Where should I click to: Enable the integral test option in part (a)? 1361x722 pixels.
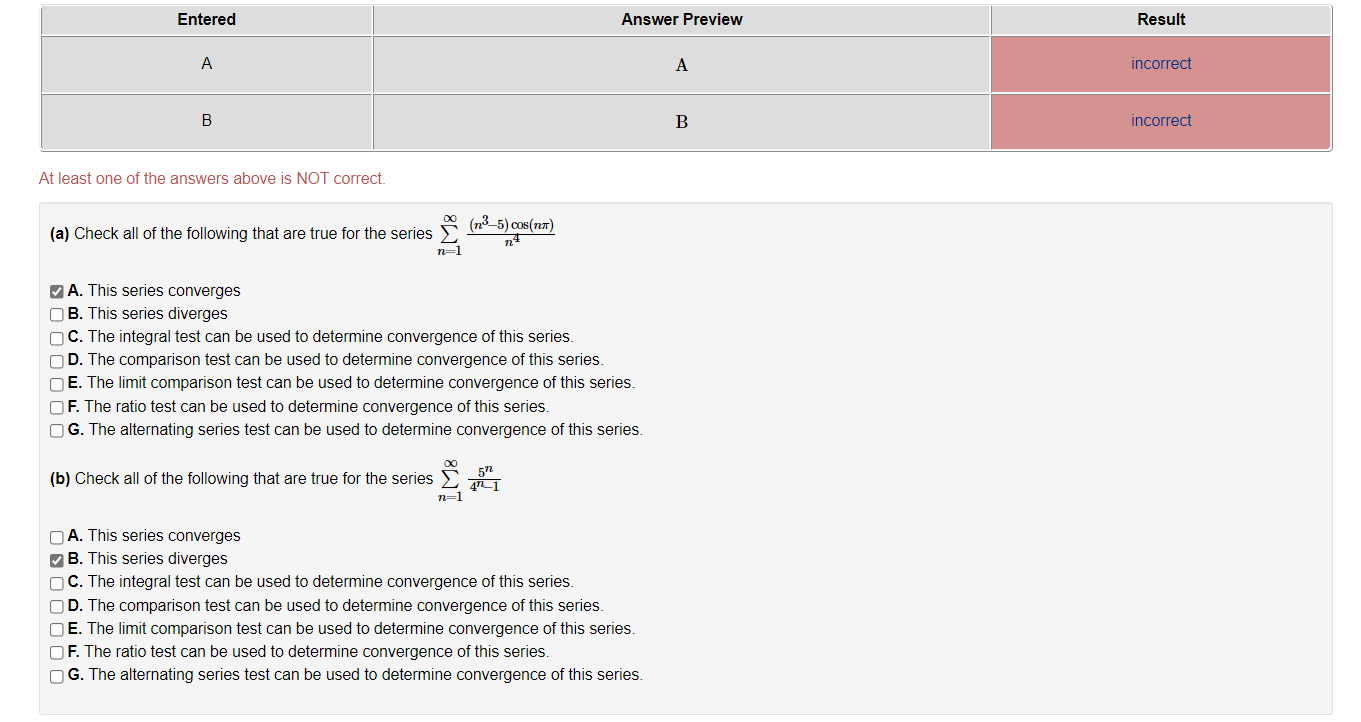pyautogui.click(x=56, y=337)
